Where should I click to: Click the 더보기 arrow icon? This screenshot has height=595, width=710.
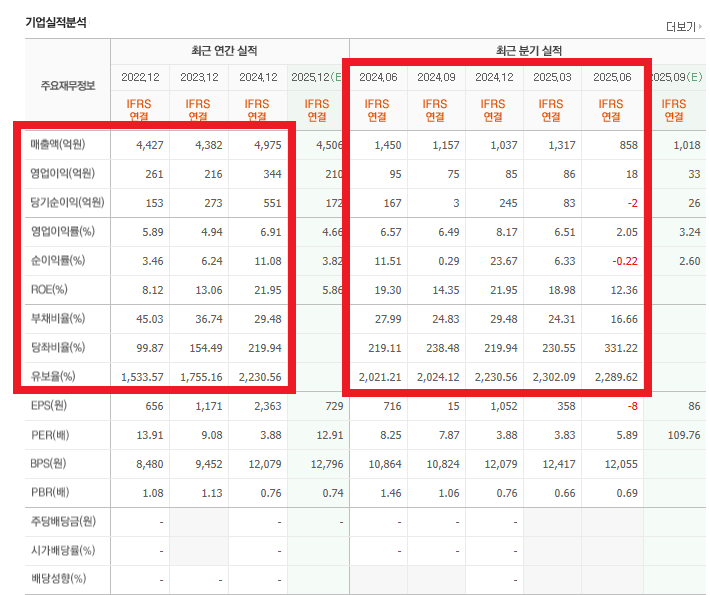(x=700, y=27)
